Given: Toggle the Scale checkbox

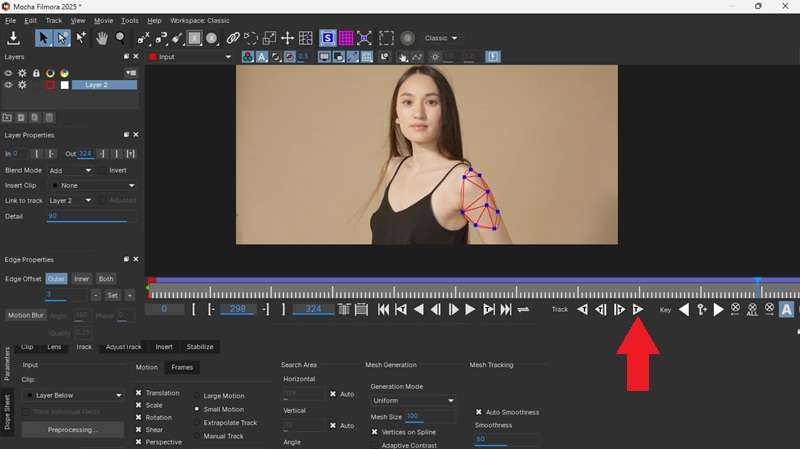Looking at the screenshot, I should click(x=138, y=405).
